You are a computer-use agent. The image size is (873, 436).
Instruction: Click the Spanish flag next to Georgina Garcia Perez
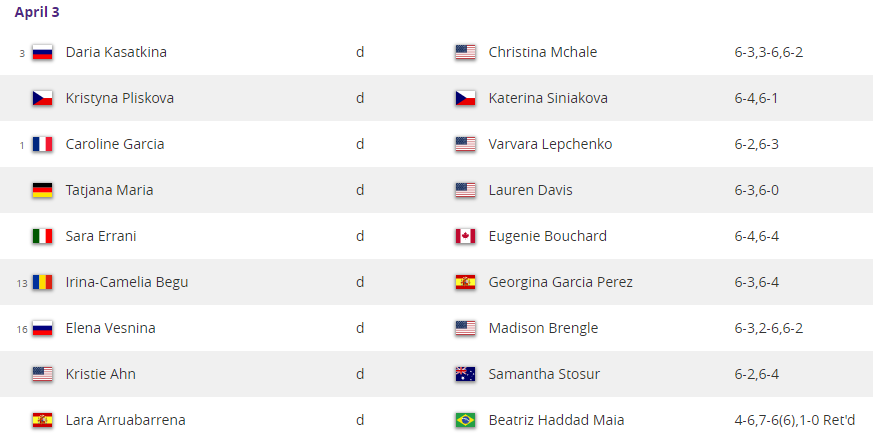[465, 282]
